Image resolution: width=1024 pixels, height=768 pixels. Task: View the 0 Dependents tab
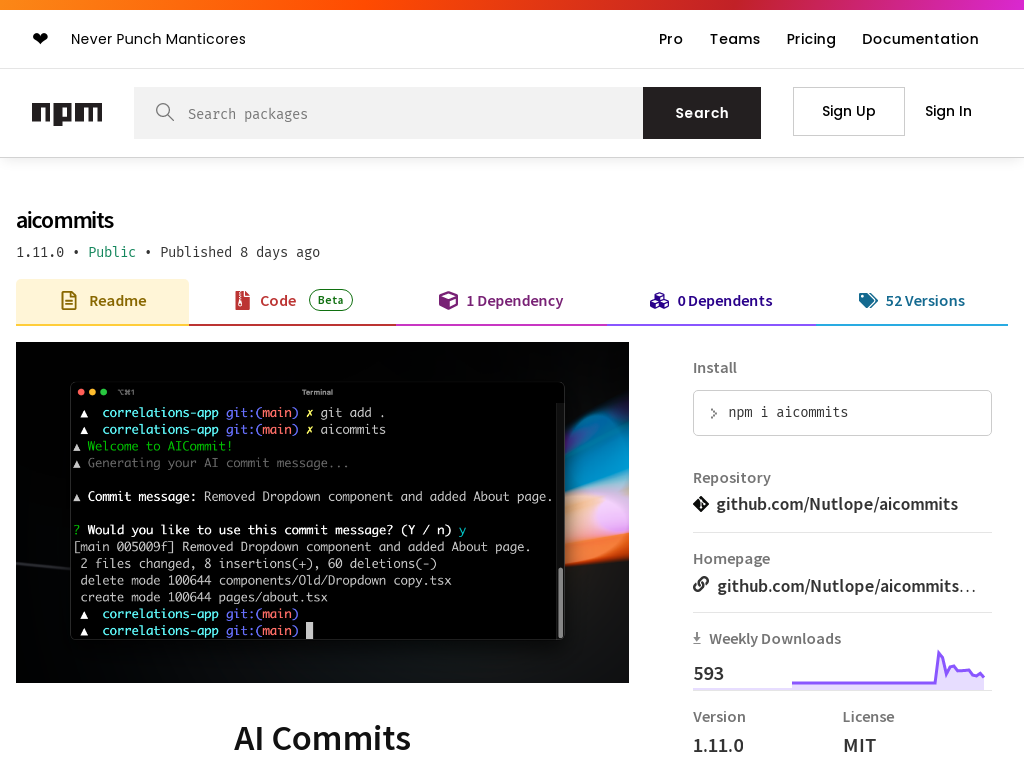711,301
